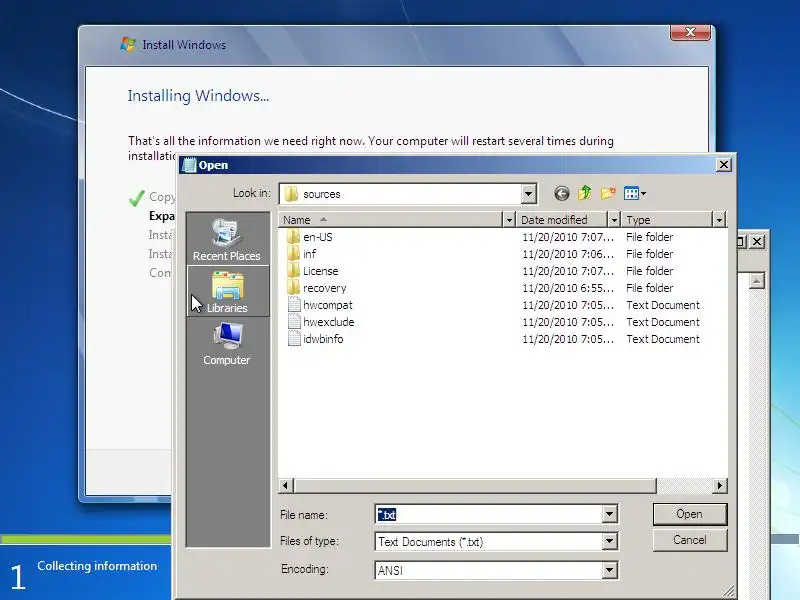The image size is (800, 600).
Task: Select the recovery folder icon
Action: coord(293,288)
